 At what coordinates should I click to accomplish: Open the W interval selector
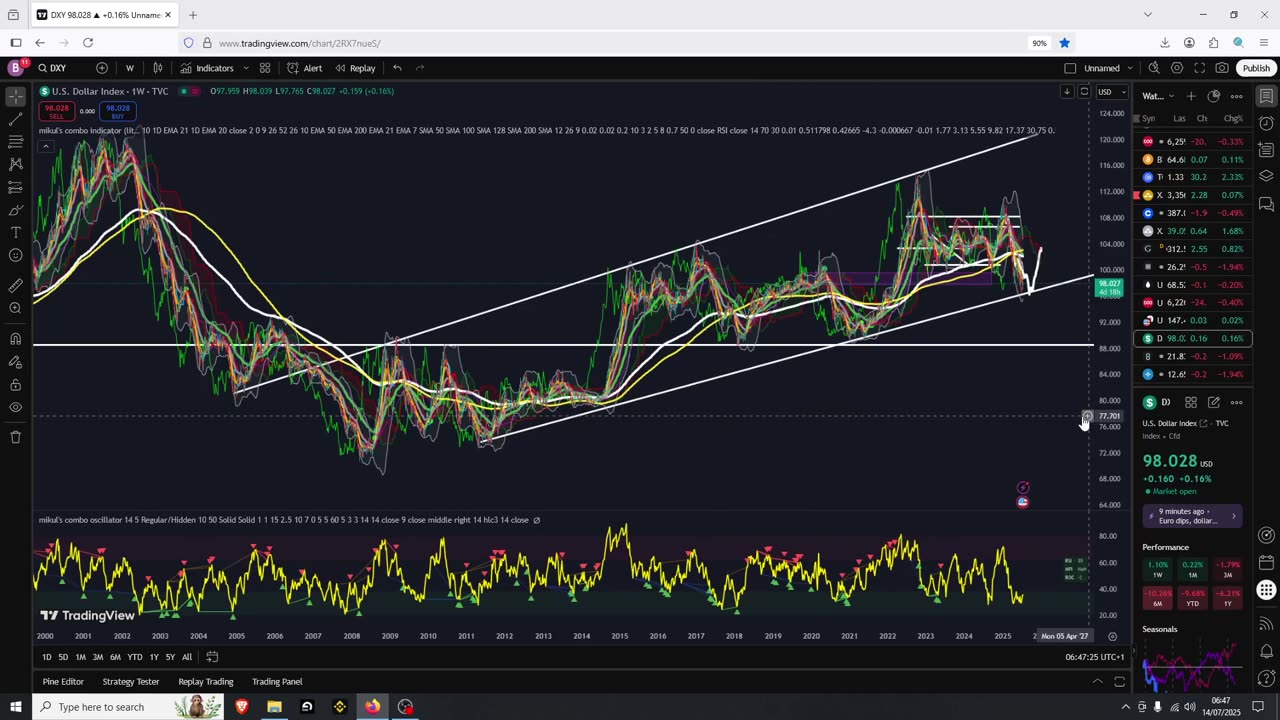tap(130, 68)
